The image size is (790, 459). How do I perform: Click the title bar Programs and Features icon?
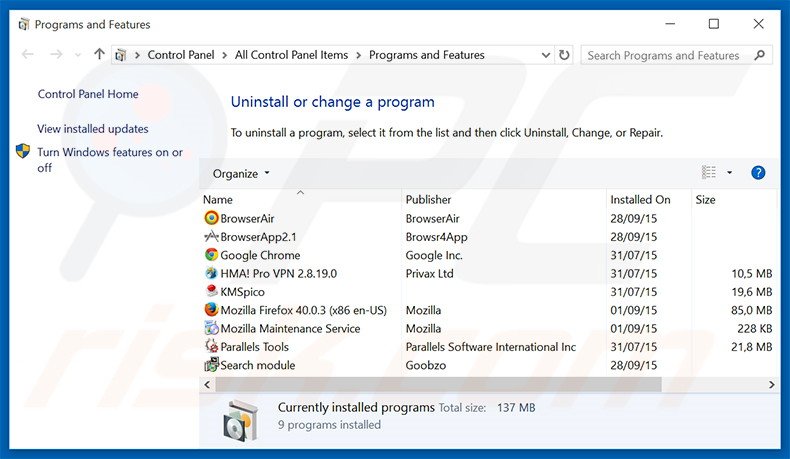tap(24, 24)
